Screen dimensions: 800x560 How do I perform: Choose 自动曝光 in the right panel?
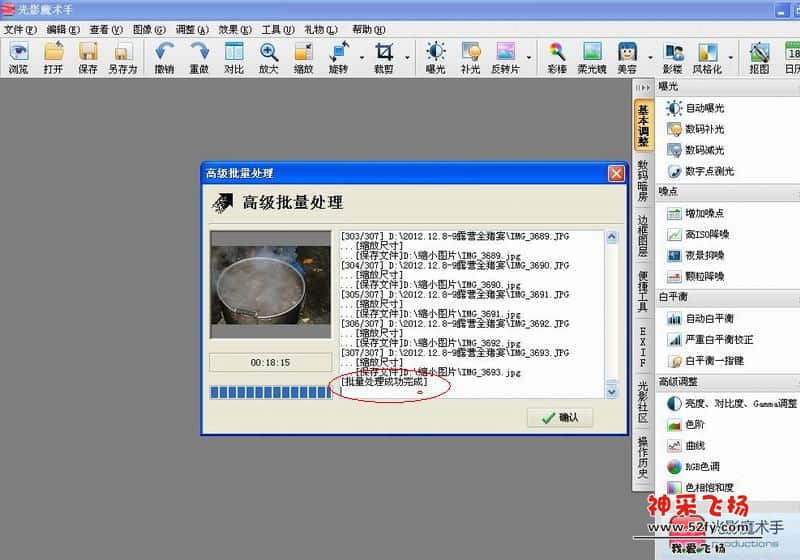coord(695,108)
